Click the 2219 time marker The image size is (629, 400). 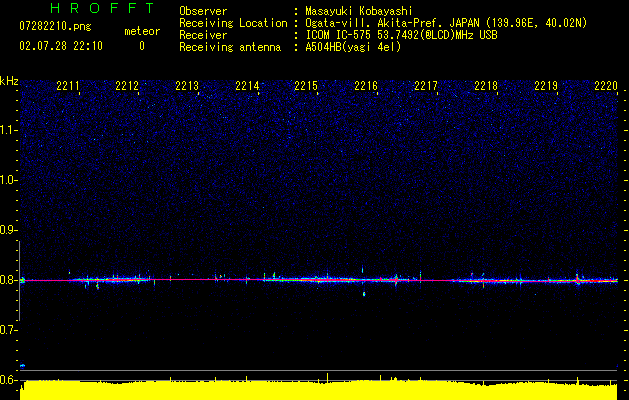[546, 86]
